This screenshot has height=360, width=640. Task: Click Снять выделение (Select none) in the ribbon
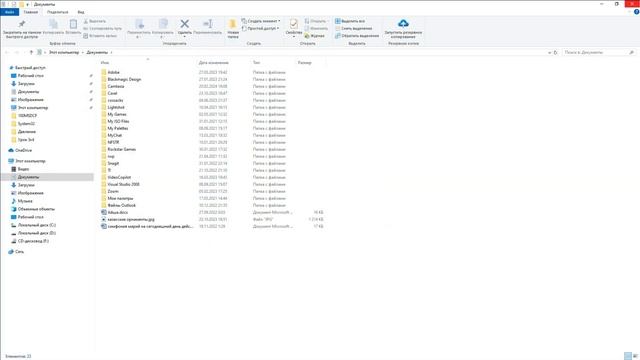tap(353, 29)
